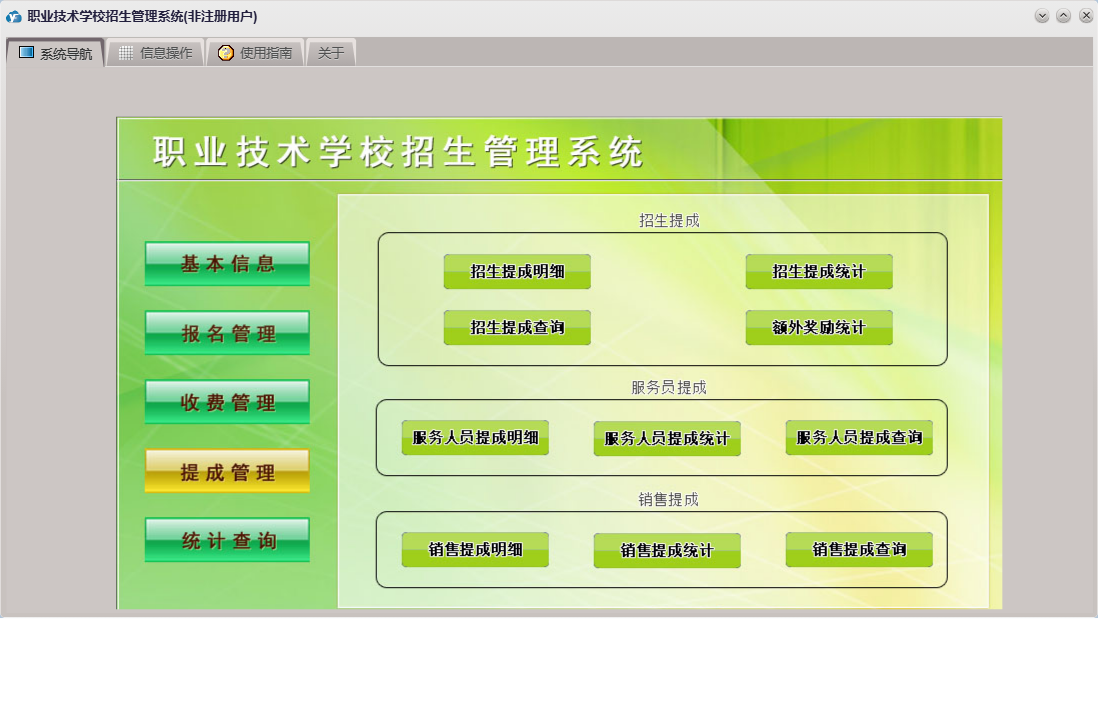
Task: Open 销售提成统计
Action: coord(667,551)
